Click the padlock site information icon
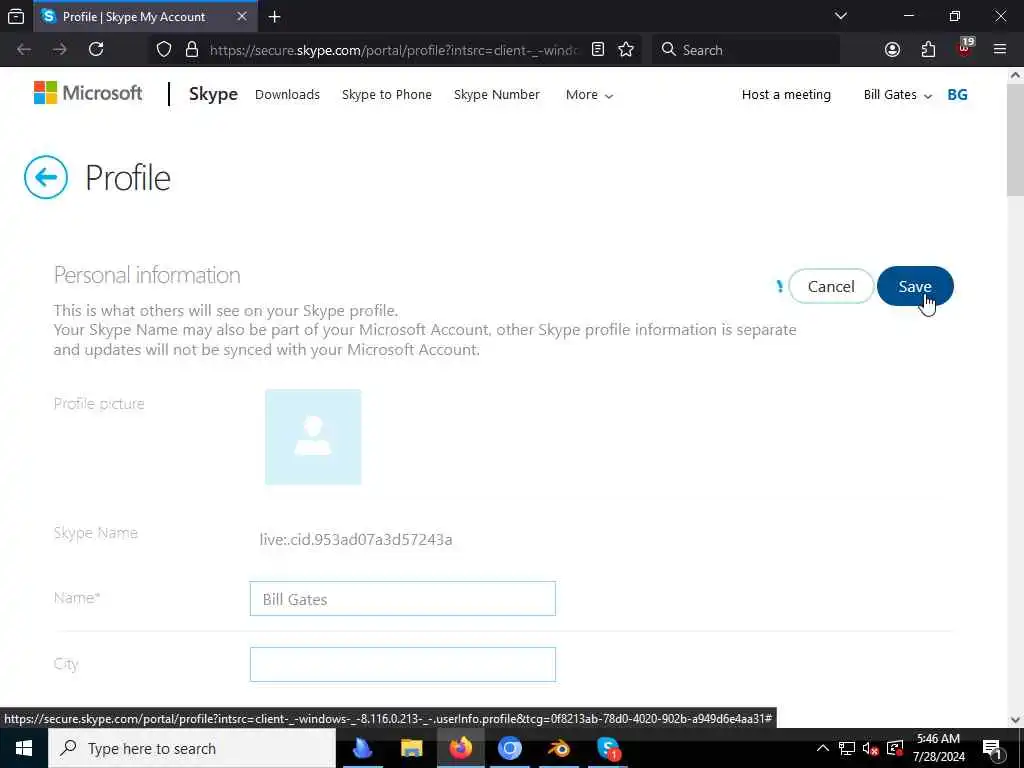The image size is (1024, 768). [x=191, y=50]
